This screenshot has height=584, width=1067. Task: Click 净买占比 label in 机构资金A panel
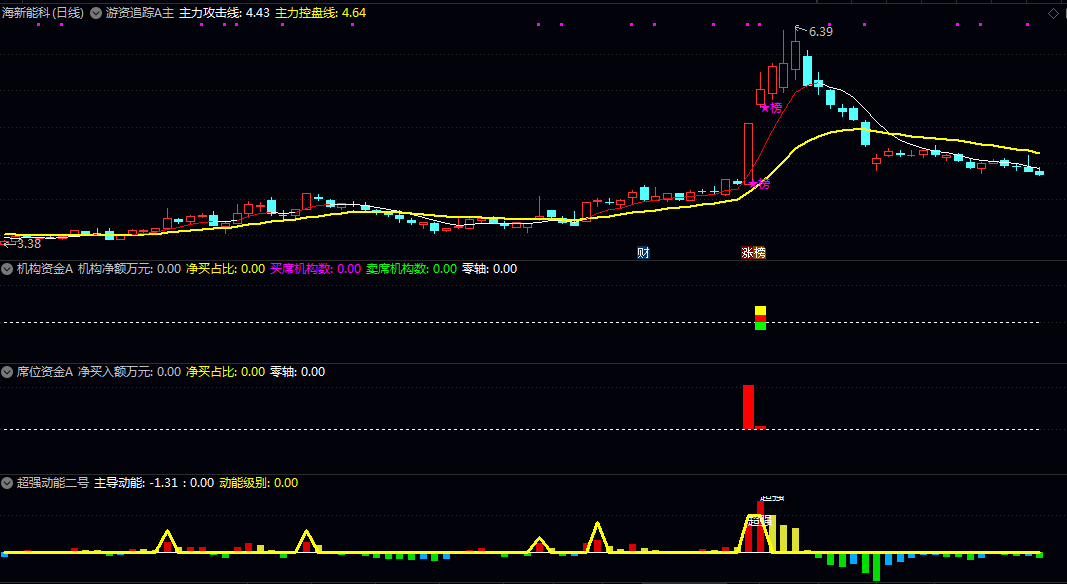[225, 269]
